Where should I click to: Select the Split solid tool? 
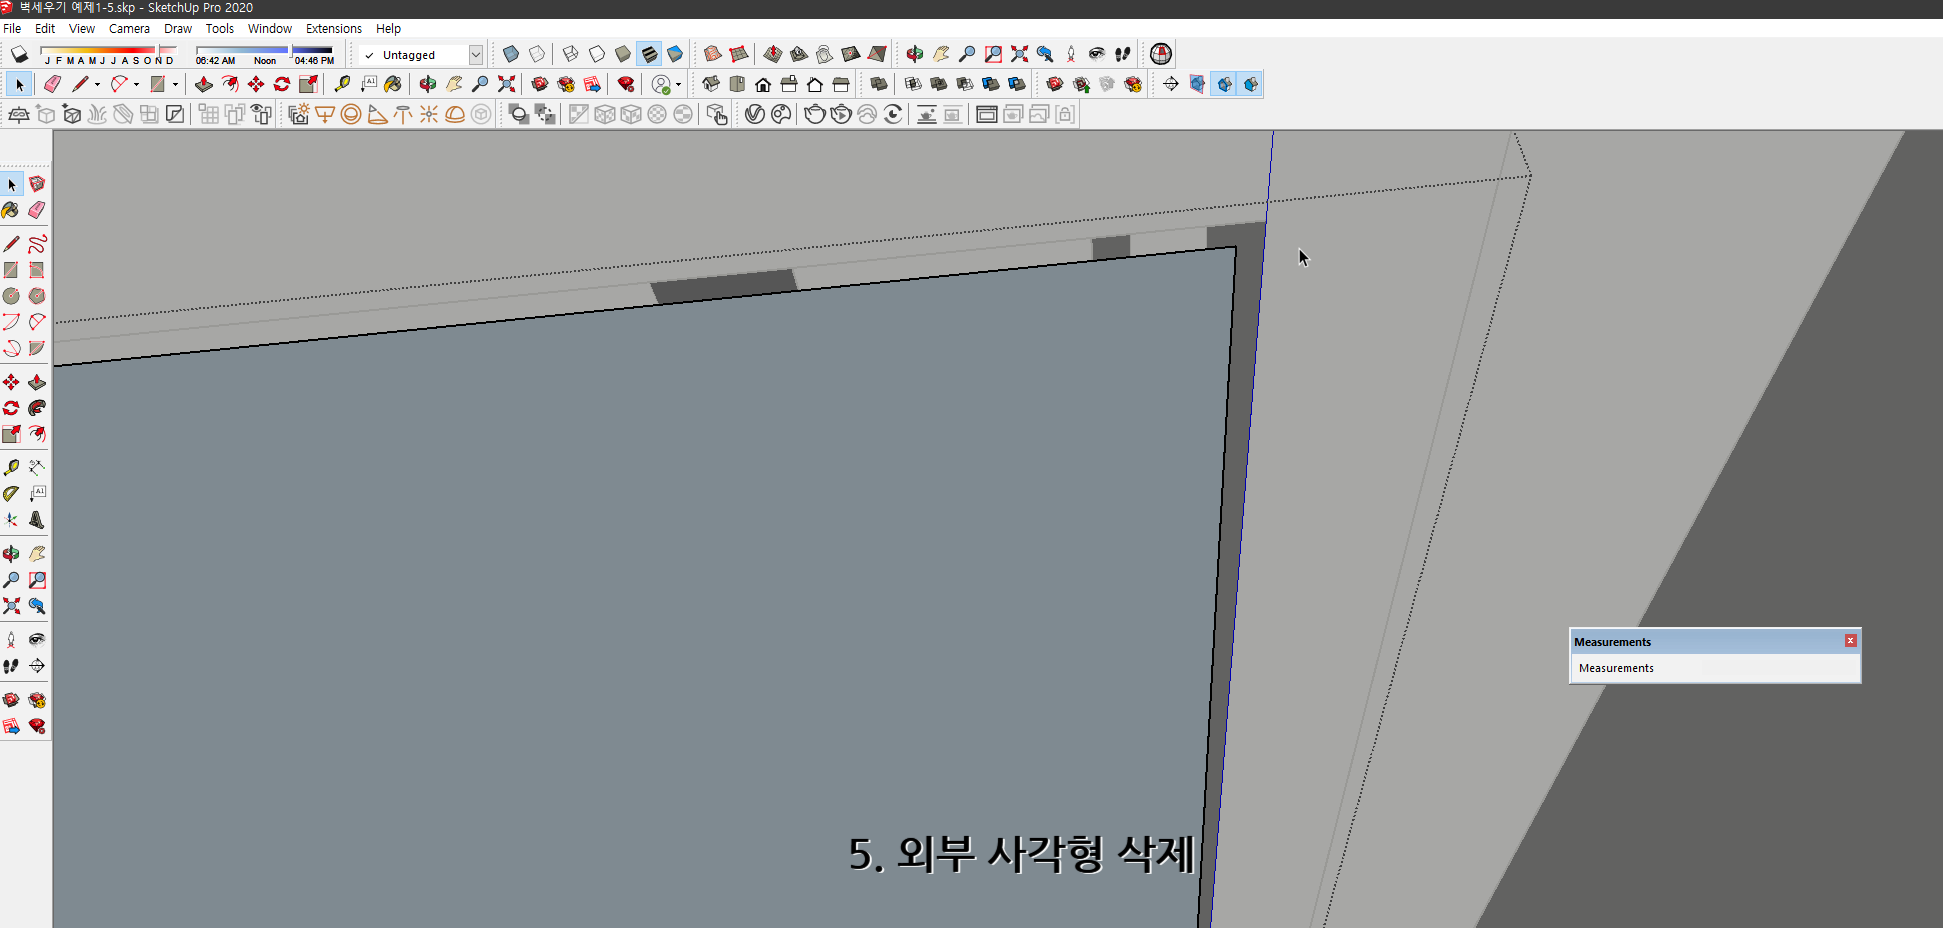[x=1017, y=84]
